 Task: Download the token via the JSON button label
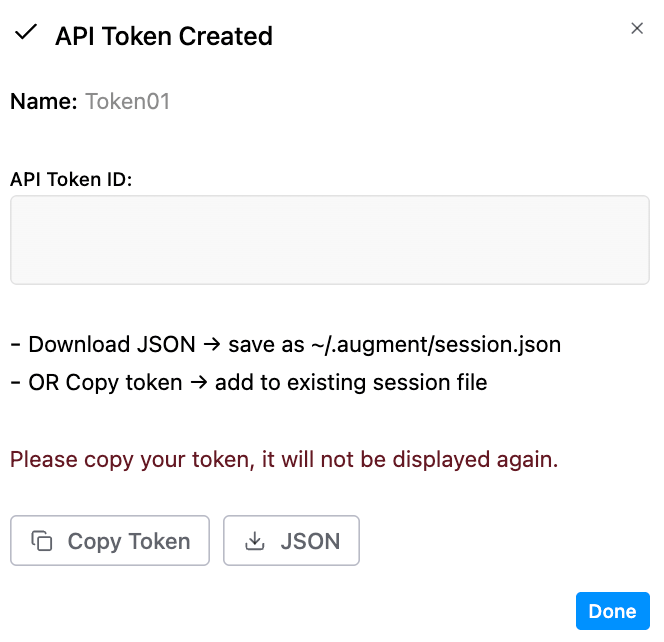click(x=310, y=541)
